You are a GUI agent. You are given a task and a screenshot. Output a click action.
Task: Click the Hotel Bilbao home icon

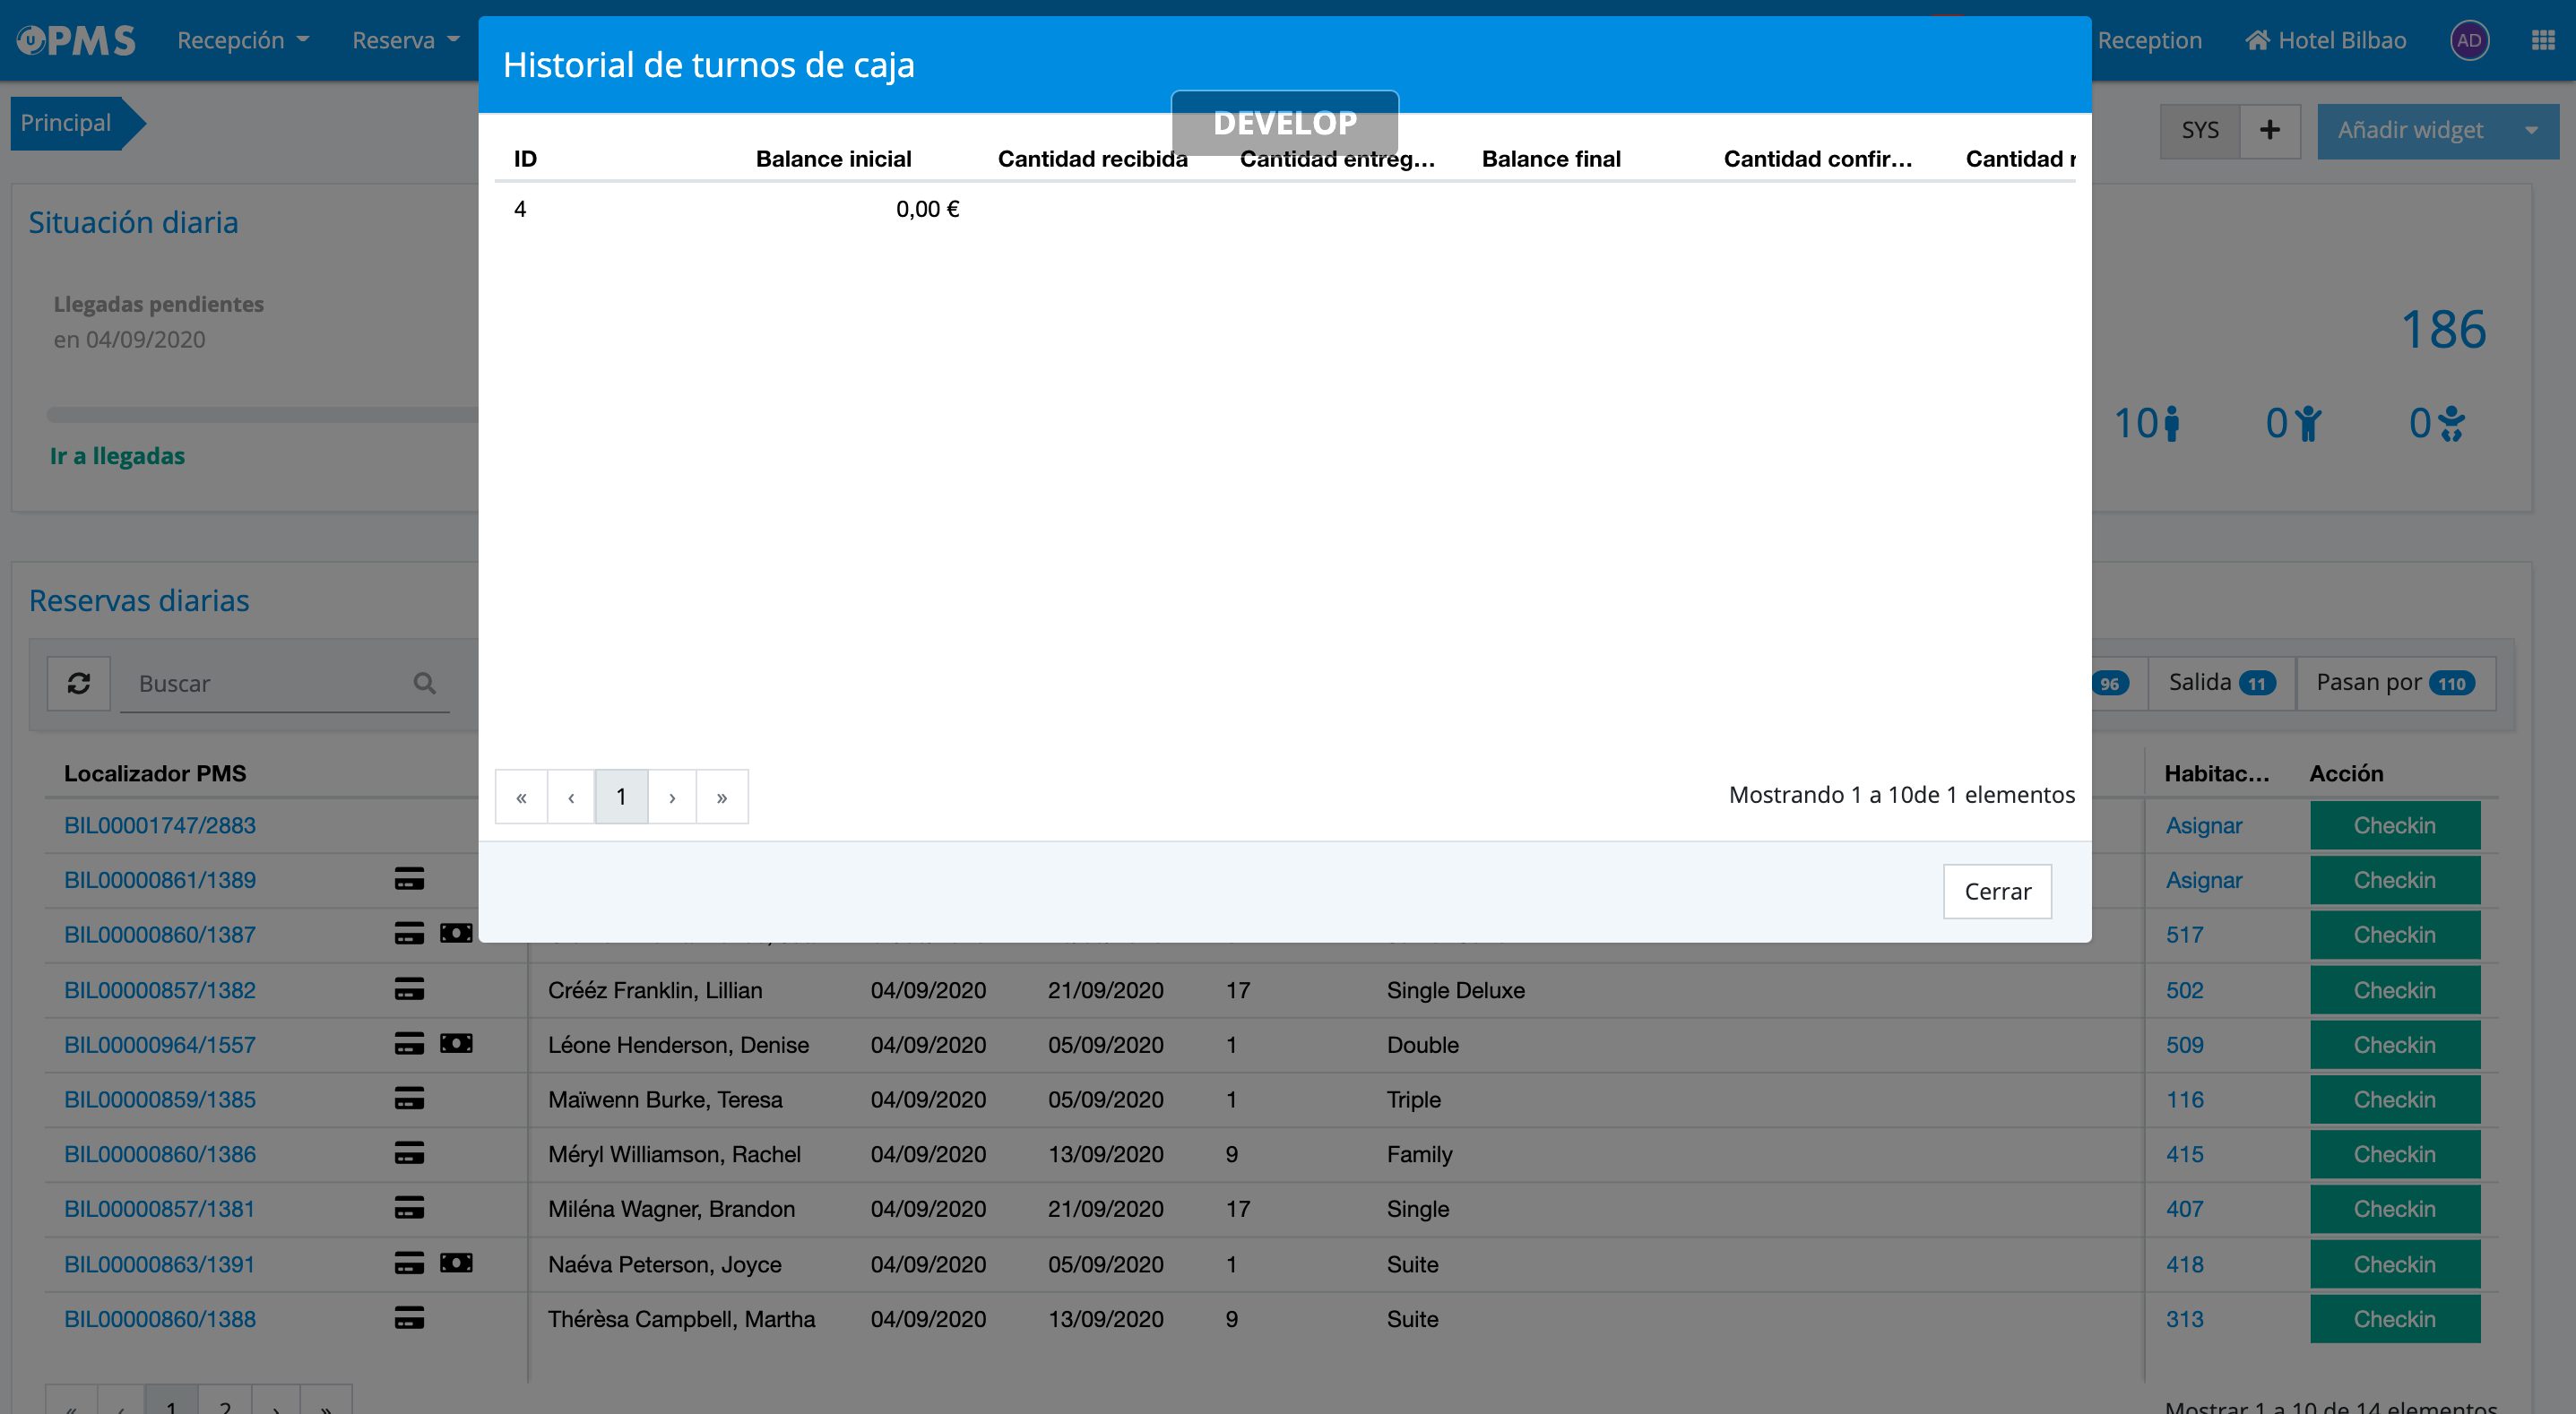(2257, 40)
